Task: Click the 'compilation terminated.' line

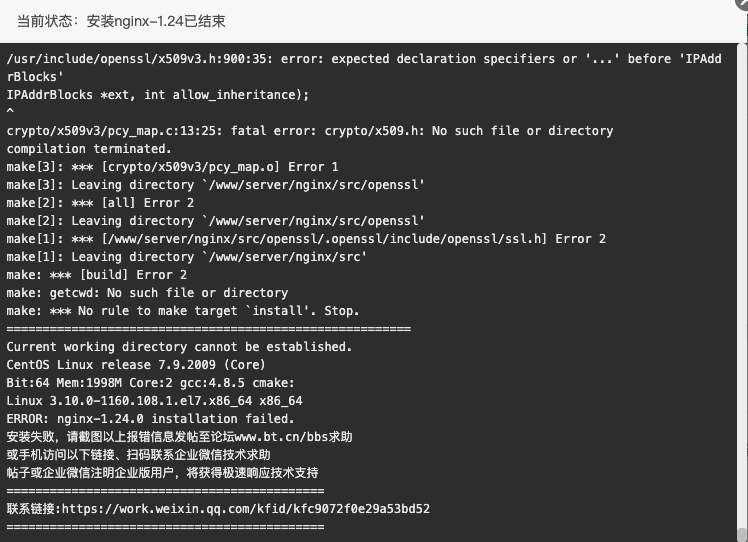Action: click(x=89, y=149)
